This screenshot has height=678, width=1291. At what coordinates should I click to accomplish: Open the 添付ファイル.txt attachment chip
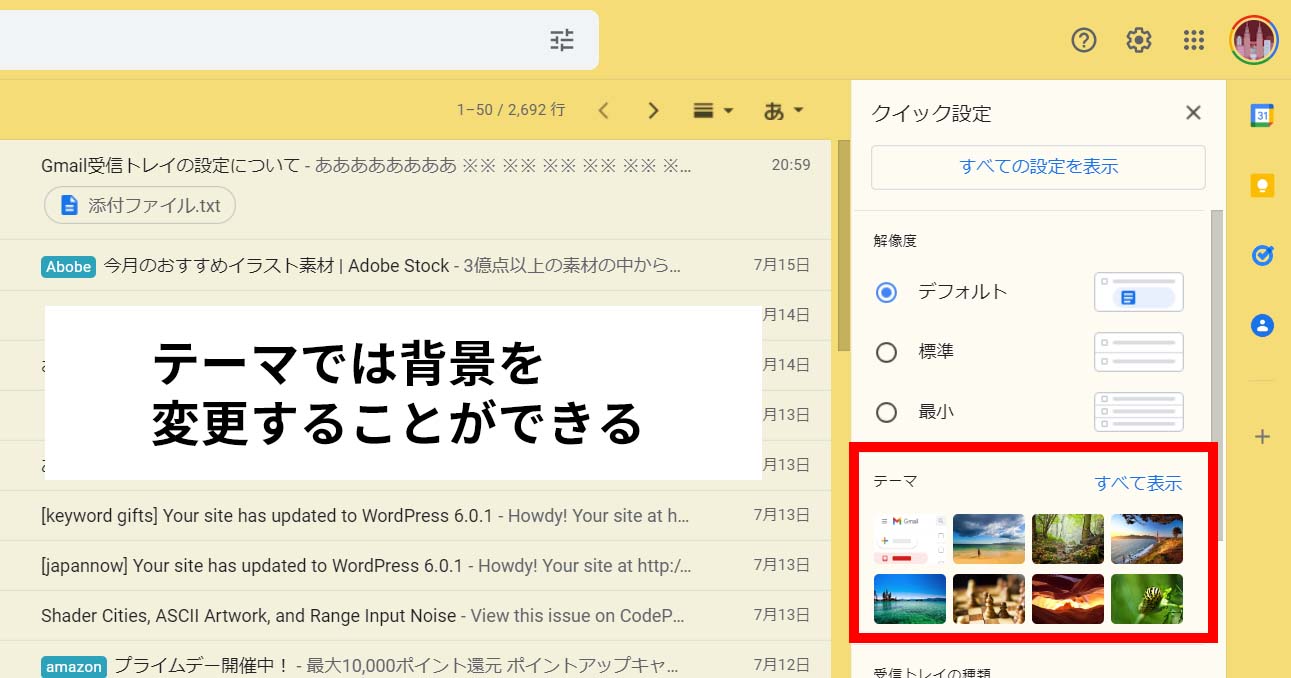(x=140, y=205)
